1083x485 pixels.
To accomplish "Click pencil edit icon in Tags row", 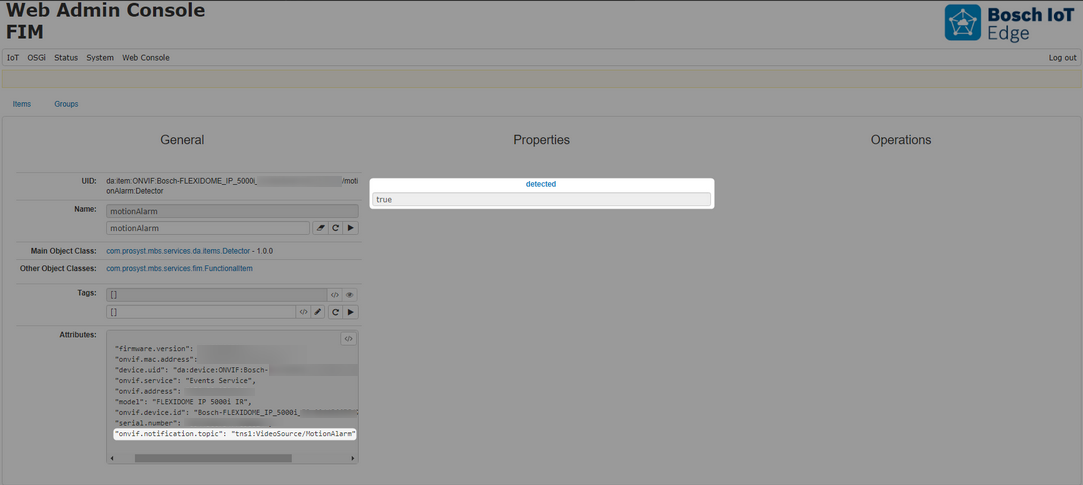I will [318, 312].
